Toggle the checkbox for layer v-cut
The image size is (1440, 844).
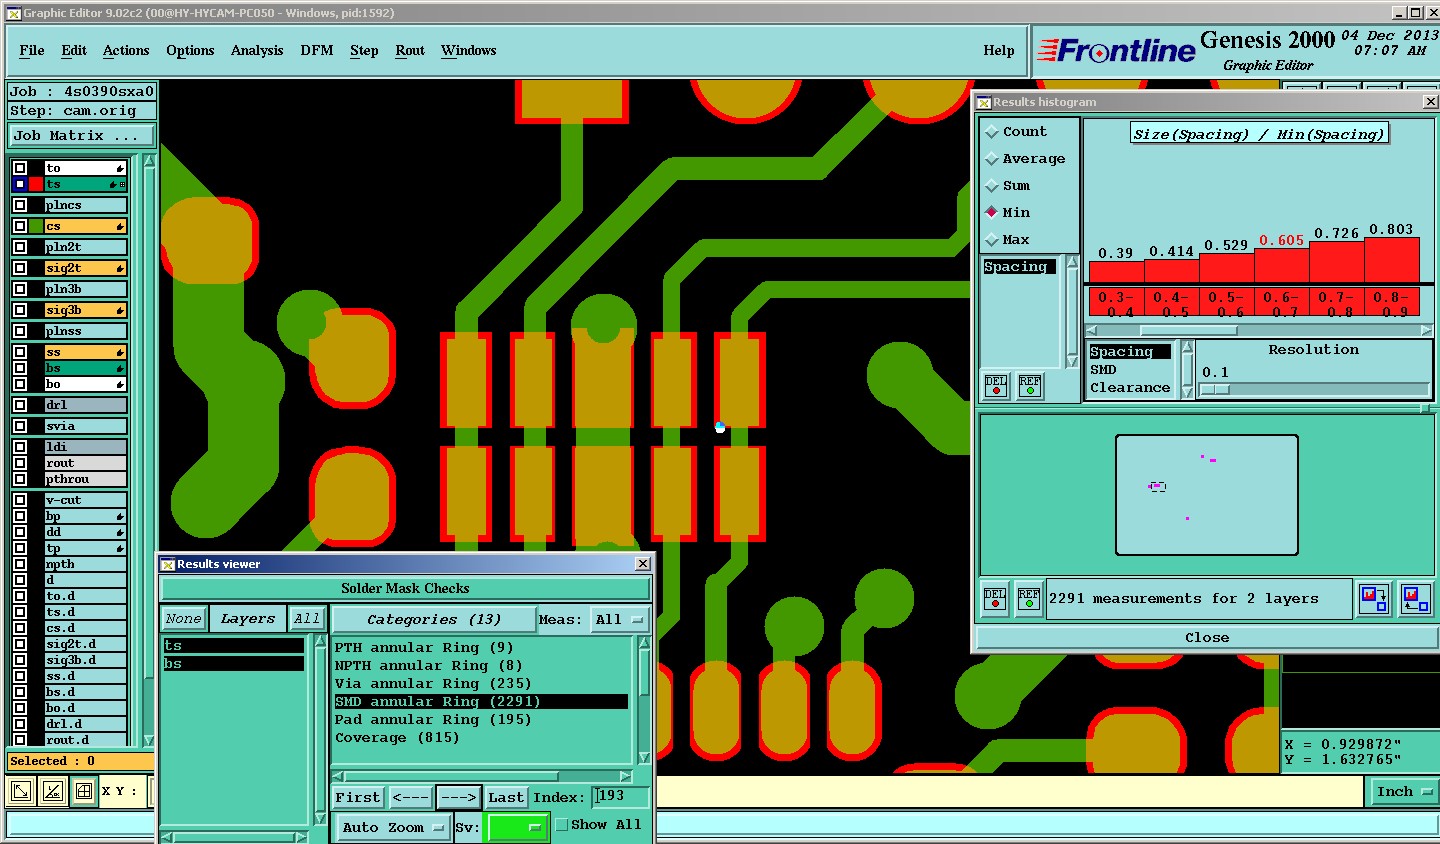(x=20, y=500)
